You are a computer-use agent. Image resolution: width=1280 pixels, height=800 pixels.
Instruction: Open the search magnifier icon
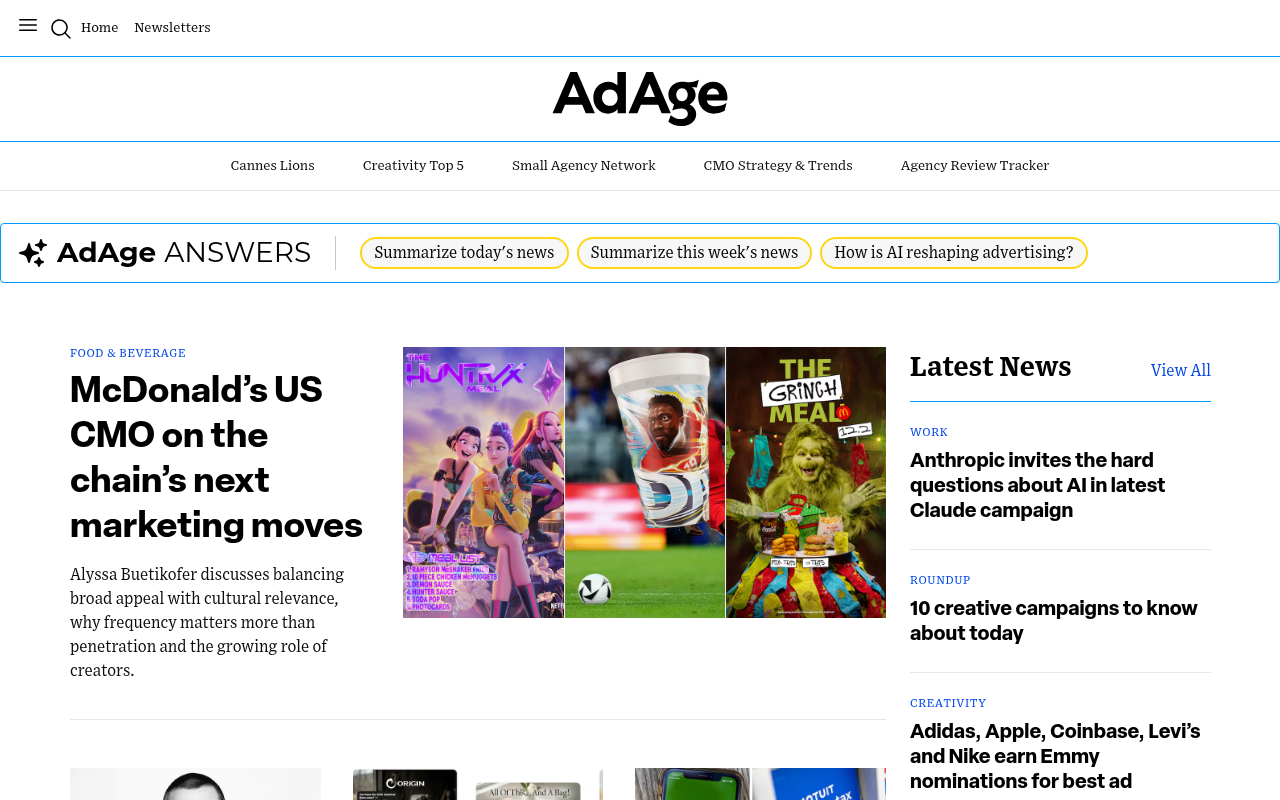tap(61, 29)
